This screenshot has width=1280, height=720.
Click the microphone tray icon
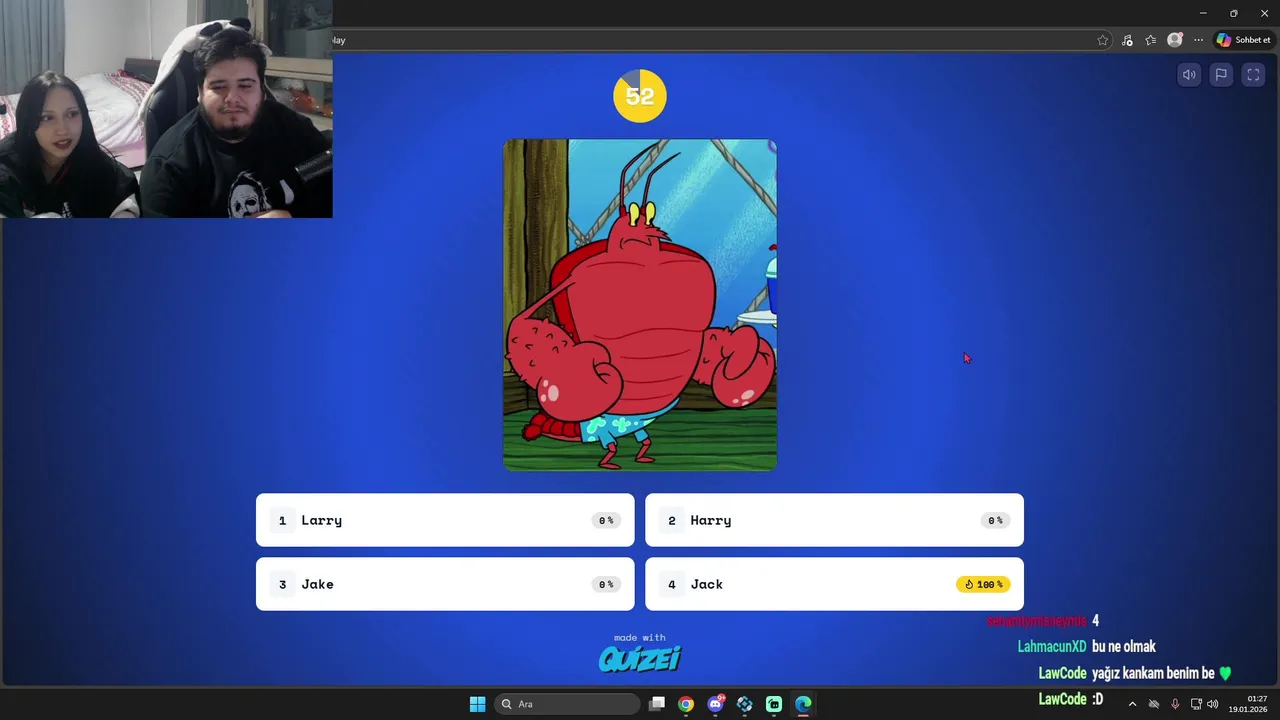pyautogui.click(x=1175, y=704)
